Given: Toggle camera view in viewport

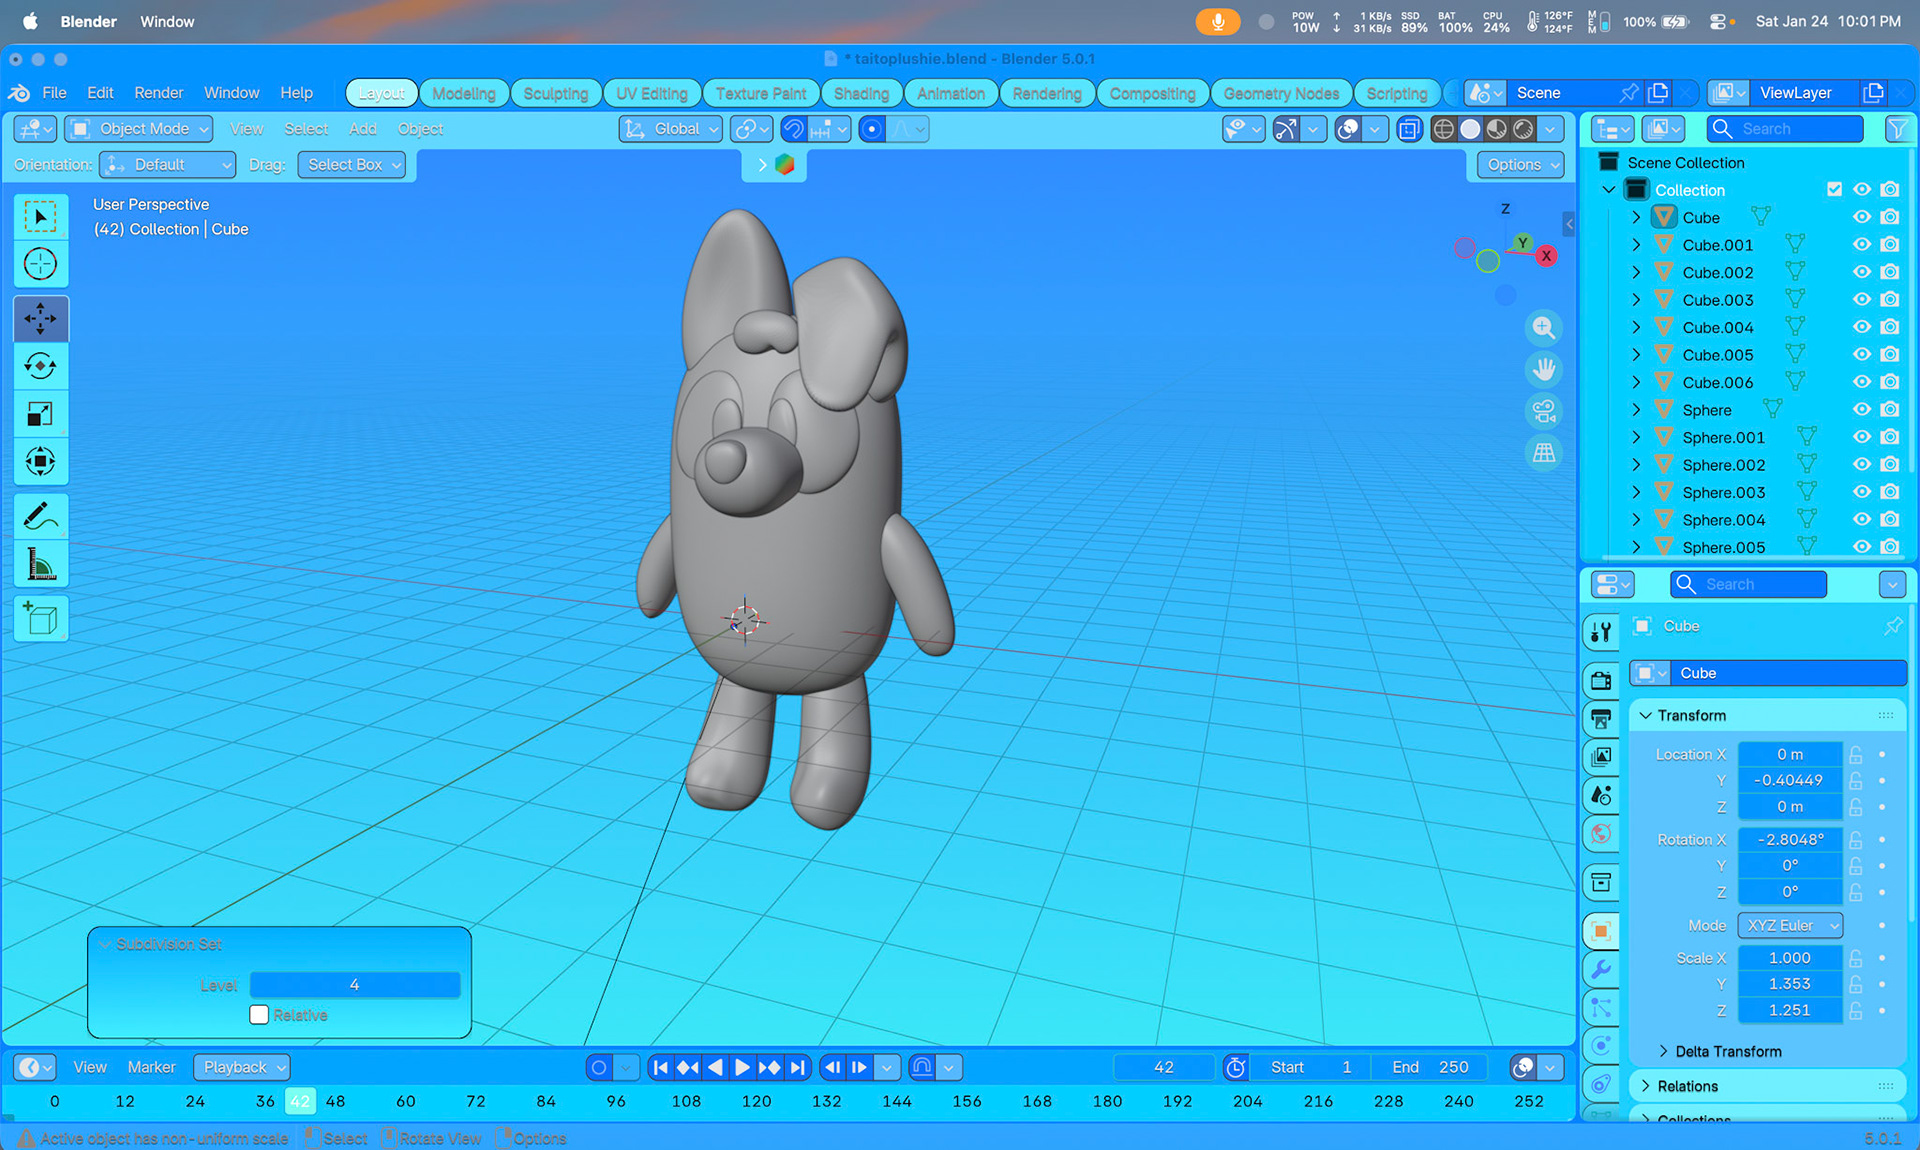Looking at the screenshot, I should [x=1543, y=411].
